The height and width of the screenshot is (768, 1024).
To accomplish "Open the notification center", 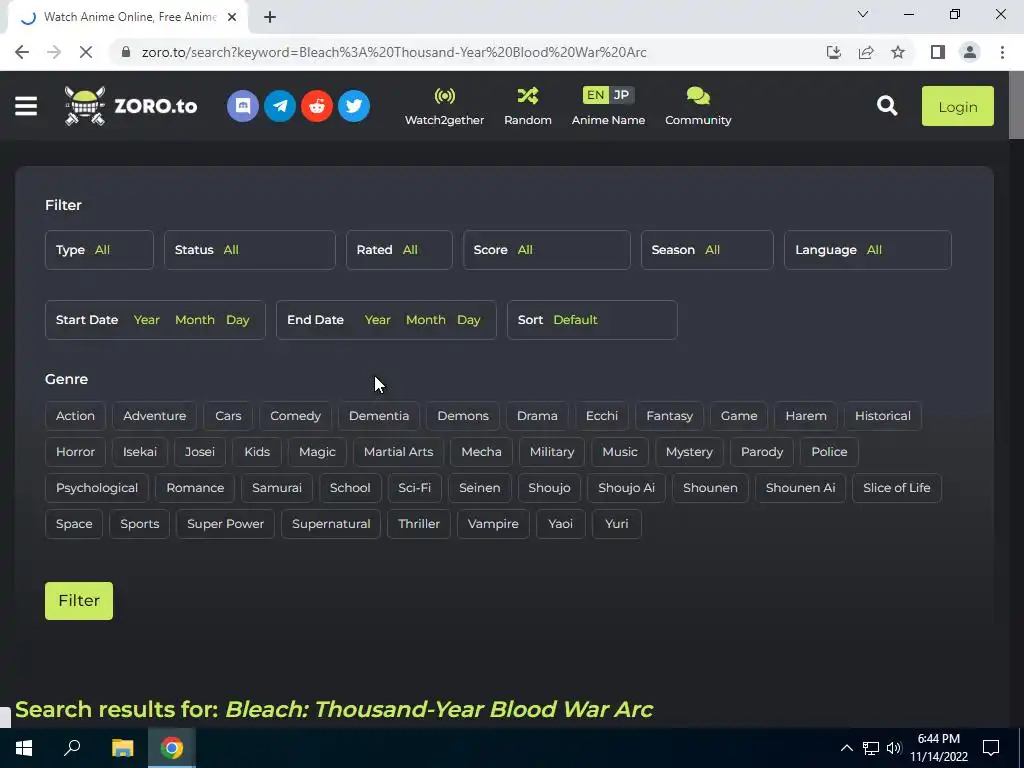I will pos(991,748).
